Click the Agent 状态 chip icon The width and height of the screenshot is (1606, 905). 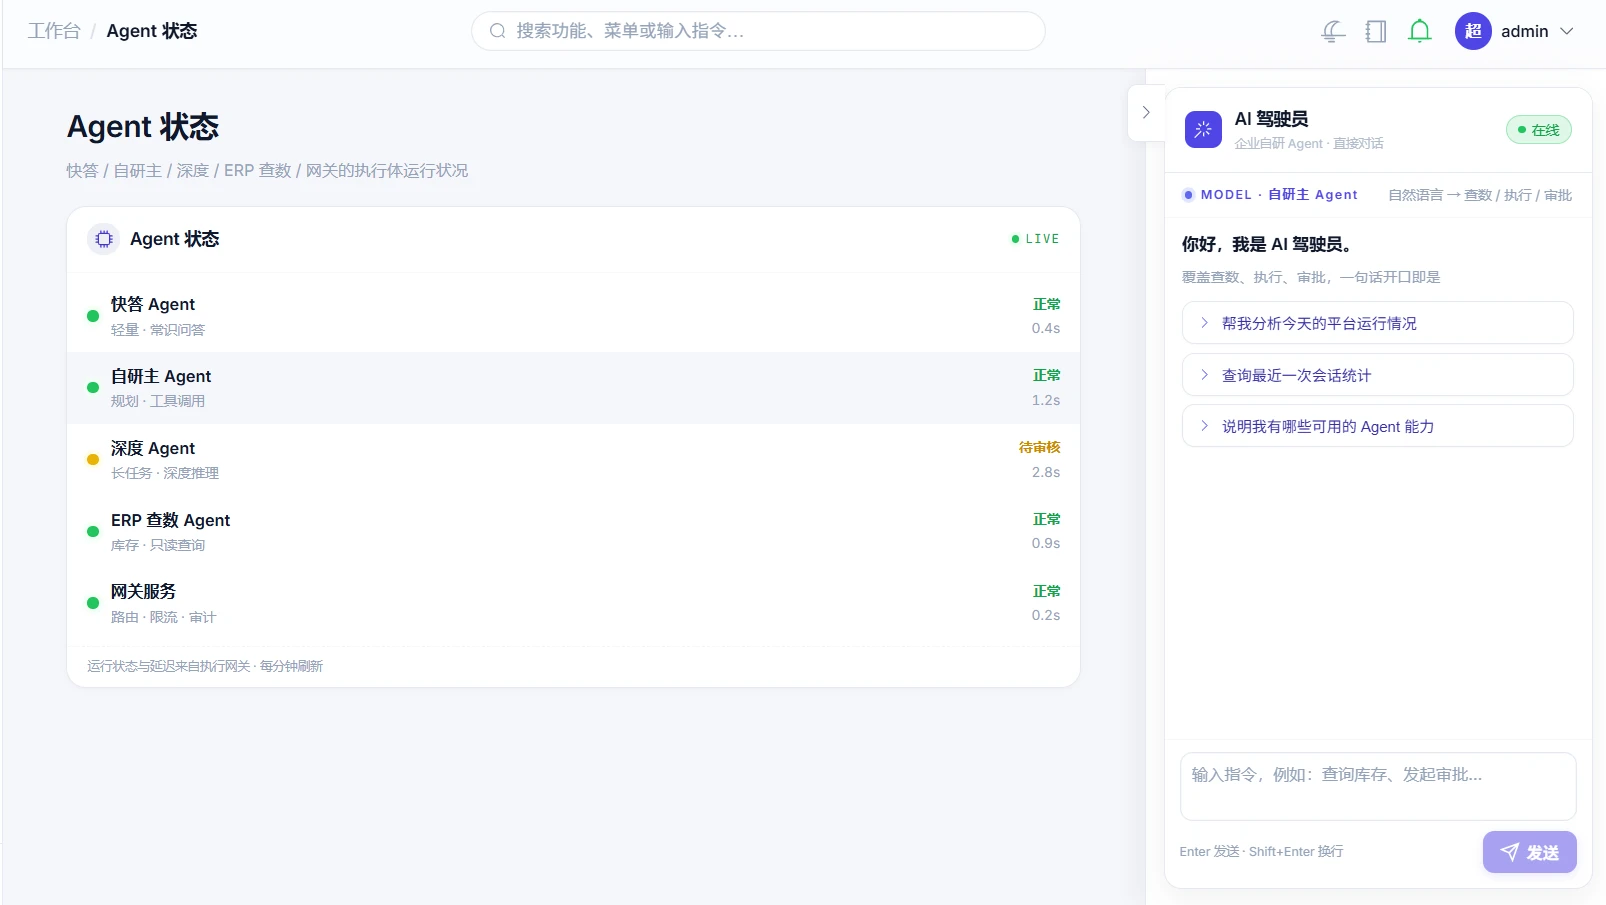coord(104,239)
